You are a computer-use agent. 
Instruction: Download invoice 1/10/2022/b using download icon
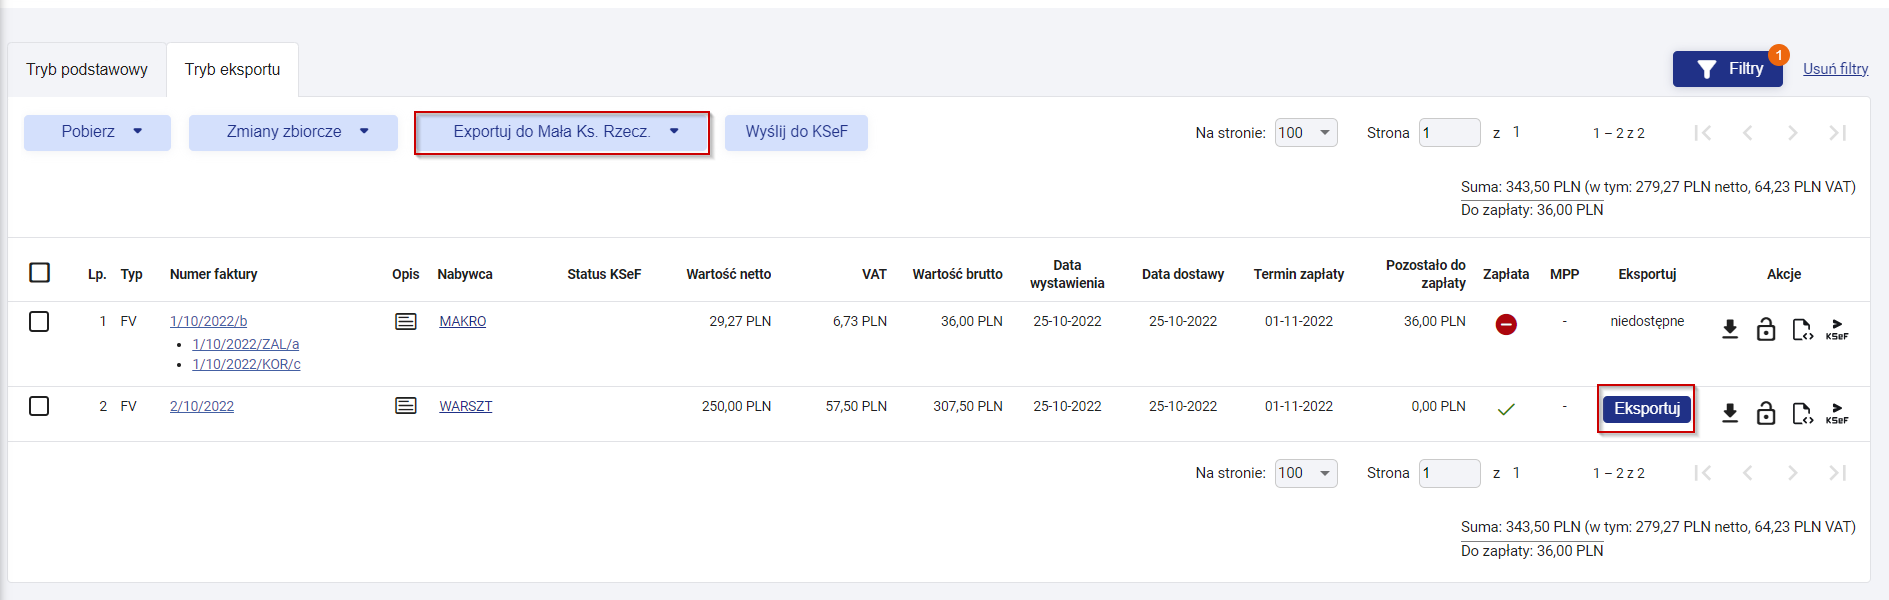1730,329
